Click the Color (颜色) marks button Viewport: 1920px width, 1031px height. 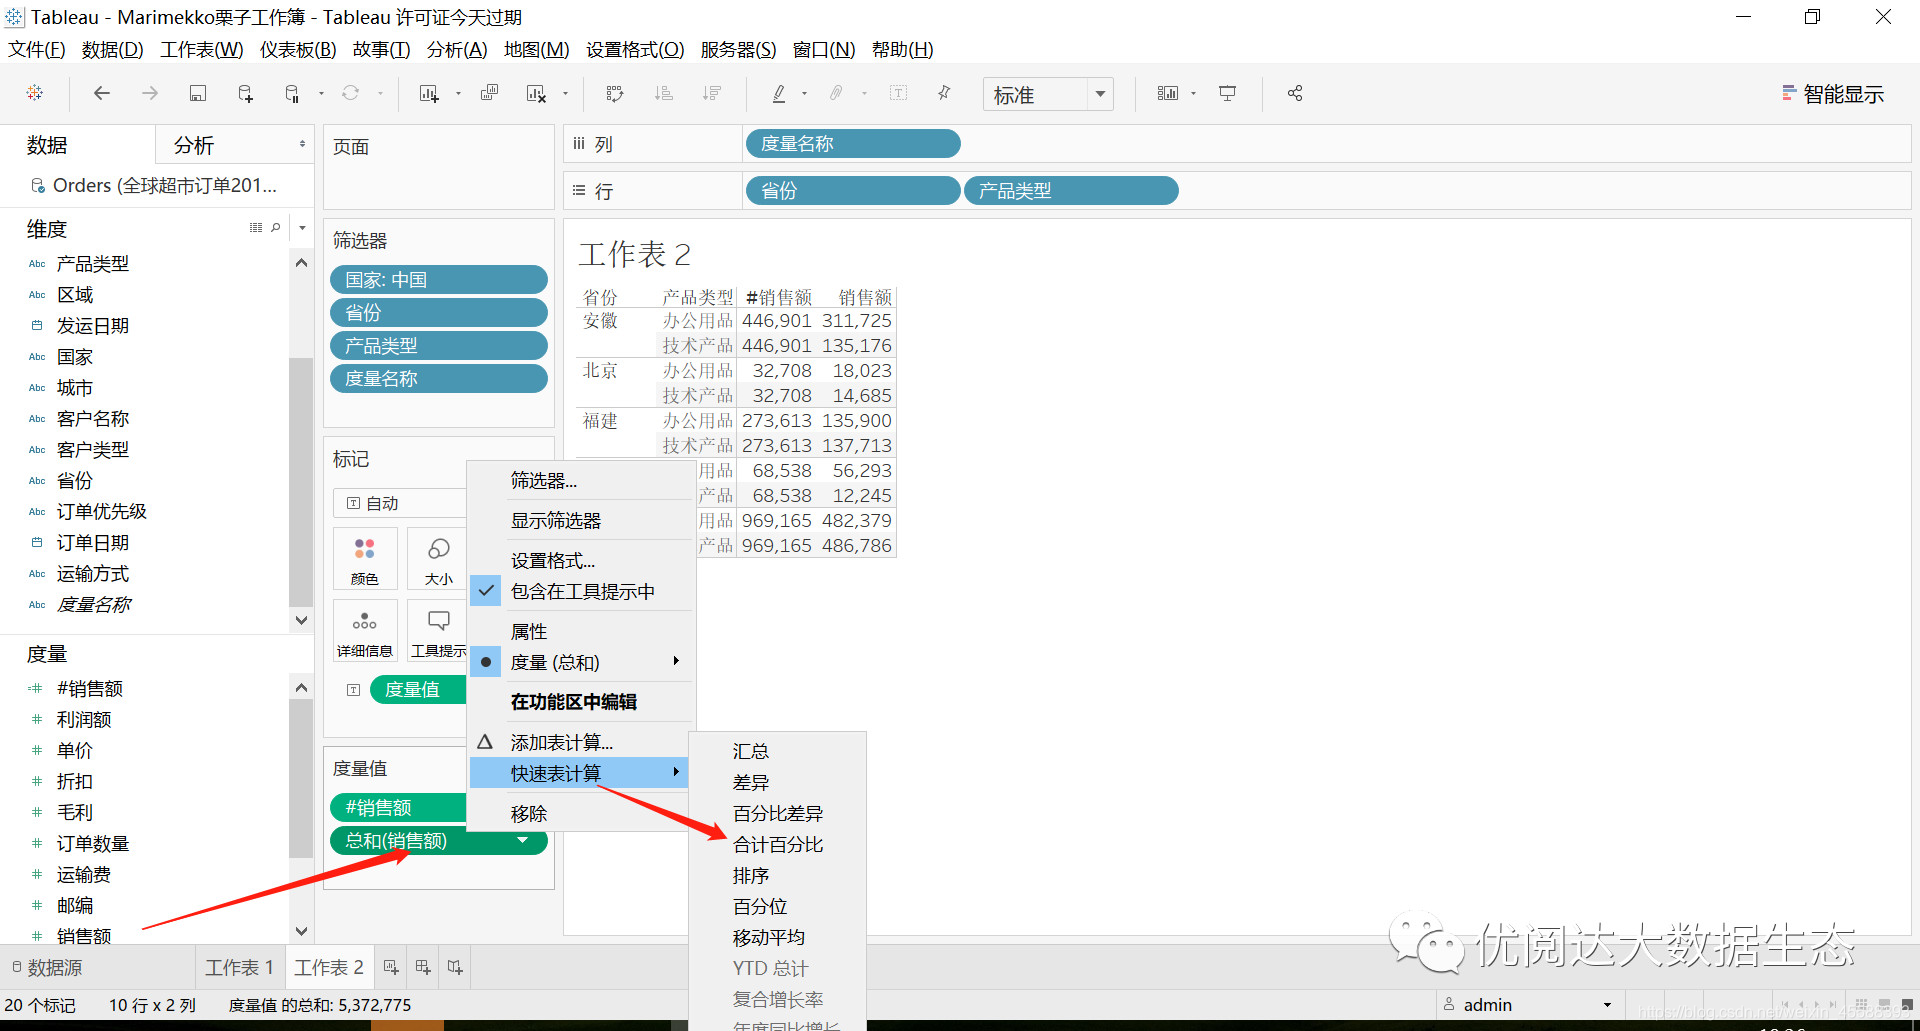click(365, 559)
